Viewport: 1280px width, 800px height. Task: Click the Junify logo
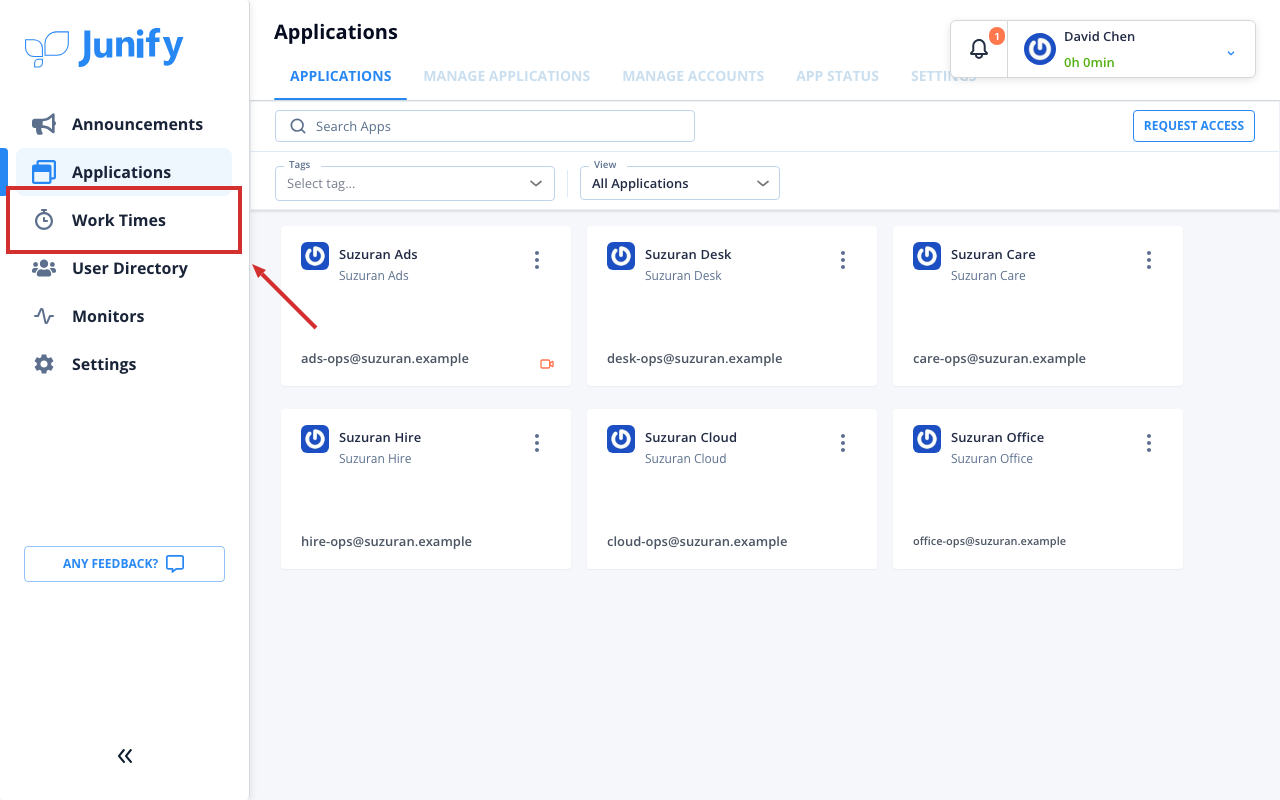pyautogui.click(x=104, y=47)
